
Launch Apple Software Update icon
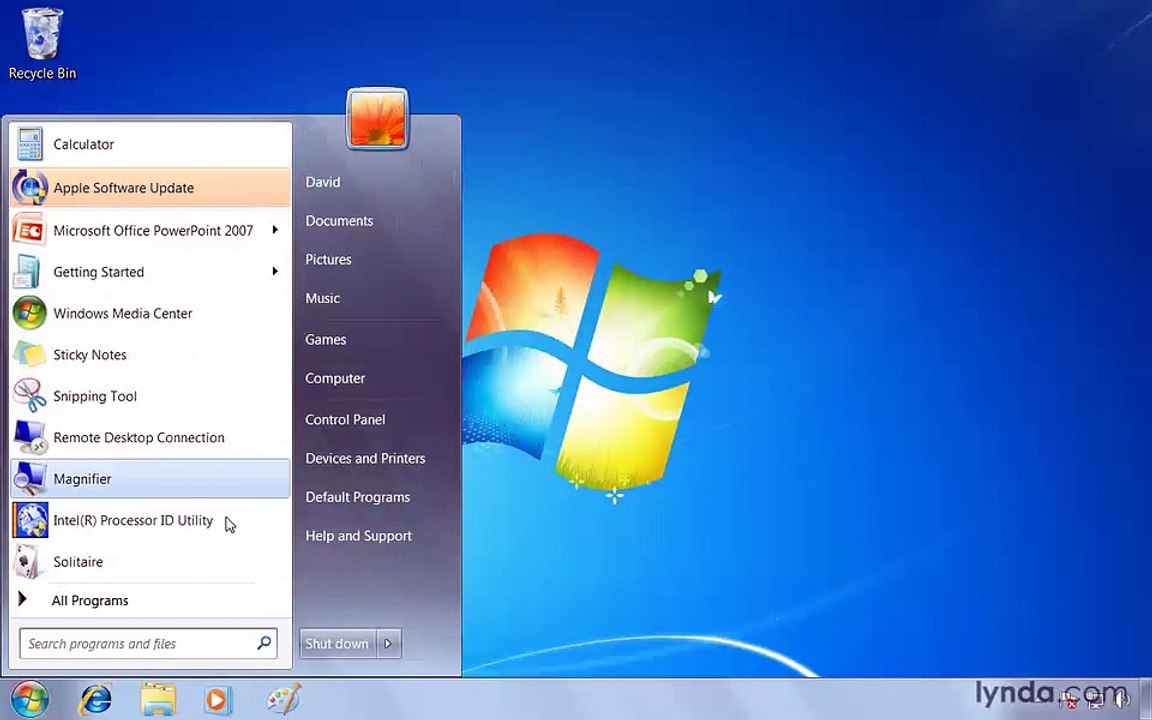pos(30,187)
